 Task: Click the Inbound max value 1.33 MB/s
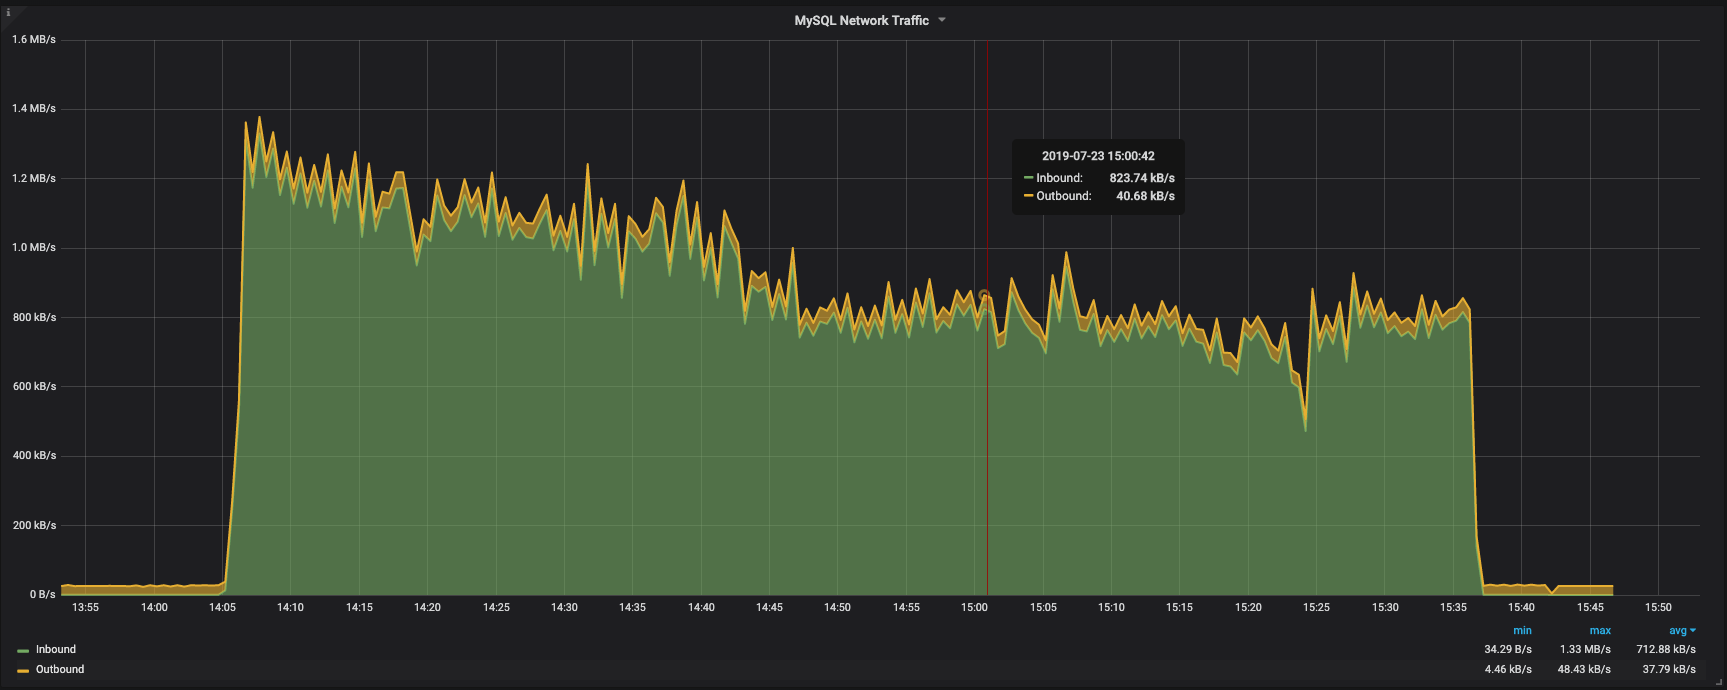tap(1585, 650)
